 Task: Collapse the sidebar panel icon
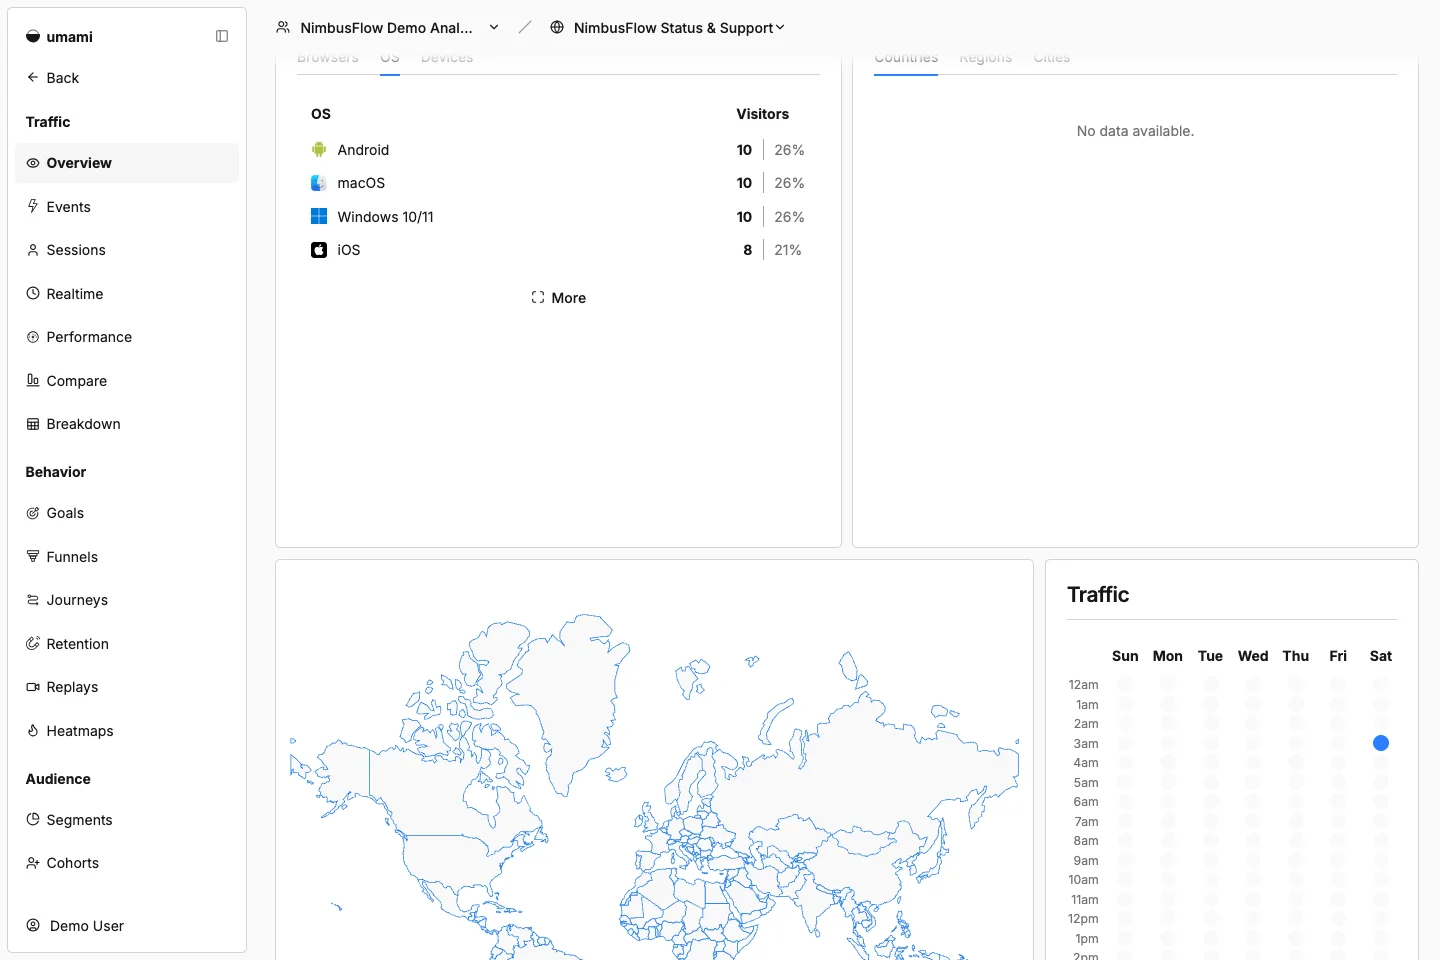[x=222, y=36]
